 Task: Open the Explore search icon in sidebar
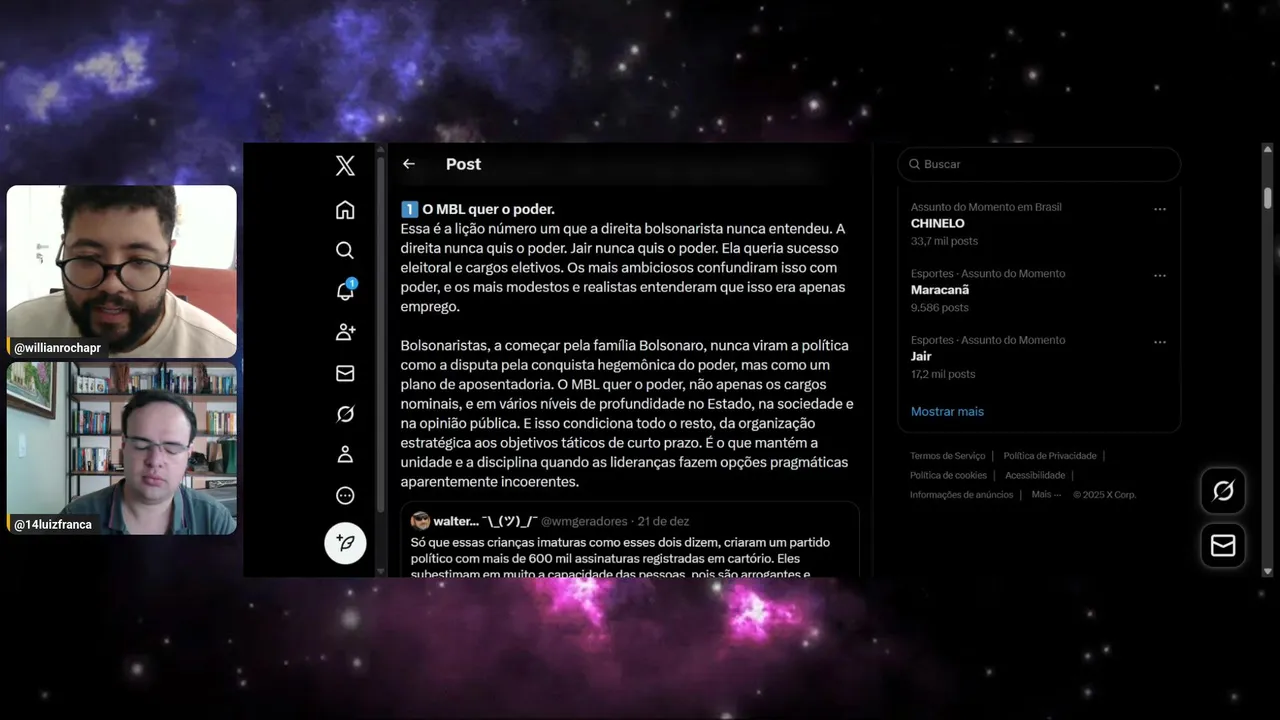pos(345,250)
